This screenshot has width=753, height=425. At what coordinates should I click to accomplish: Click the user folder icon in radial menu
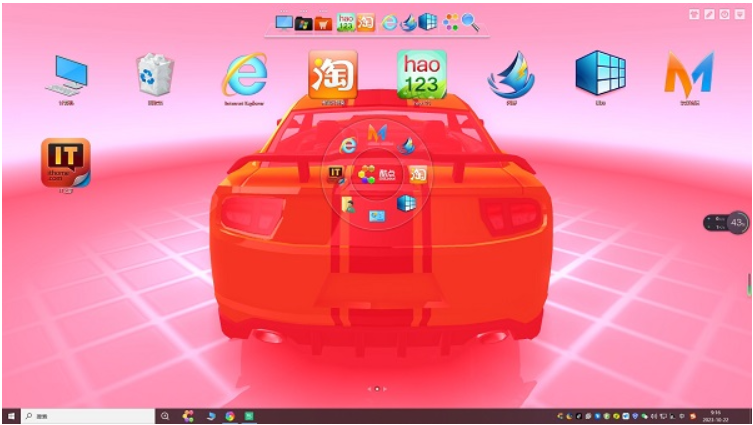348,204
